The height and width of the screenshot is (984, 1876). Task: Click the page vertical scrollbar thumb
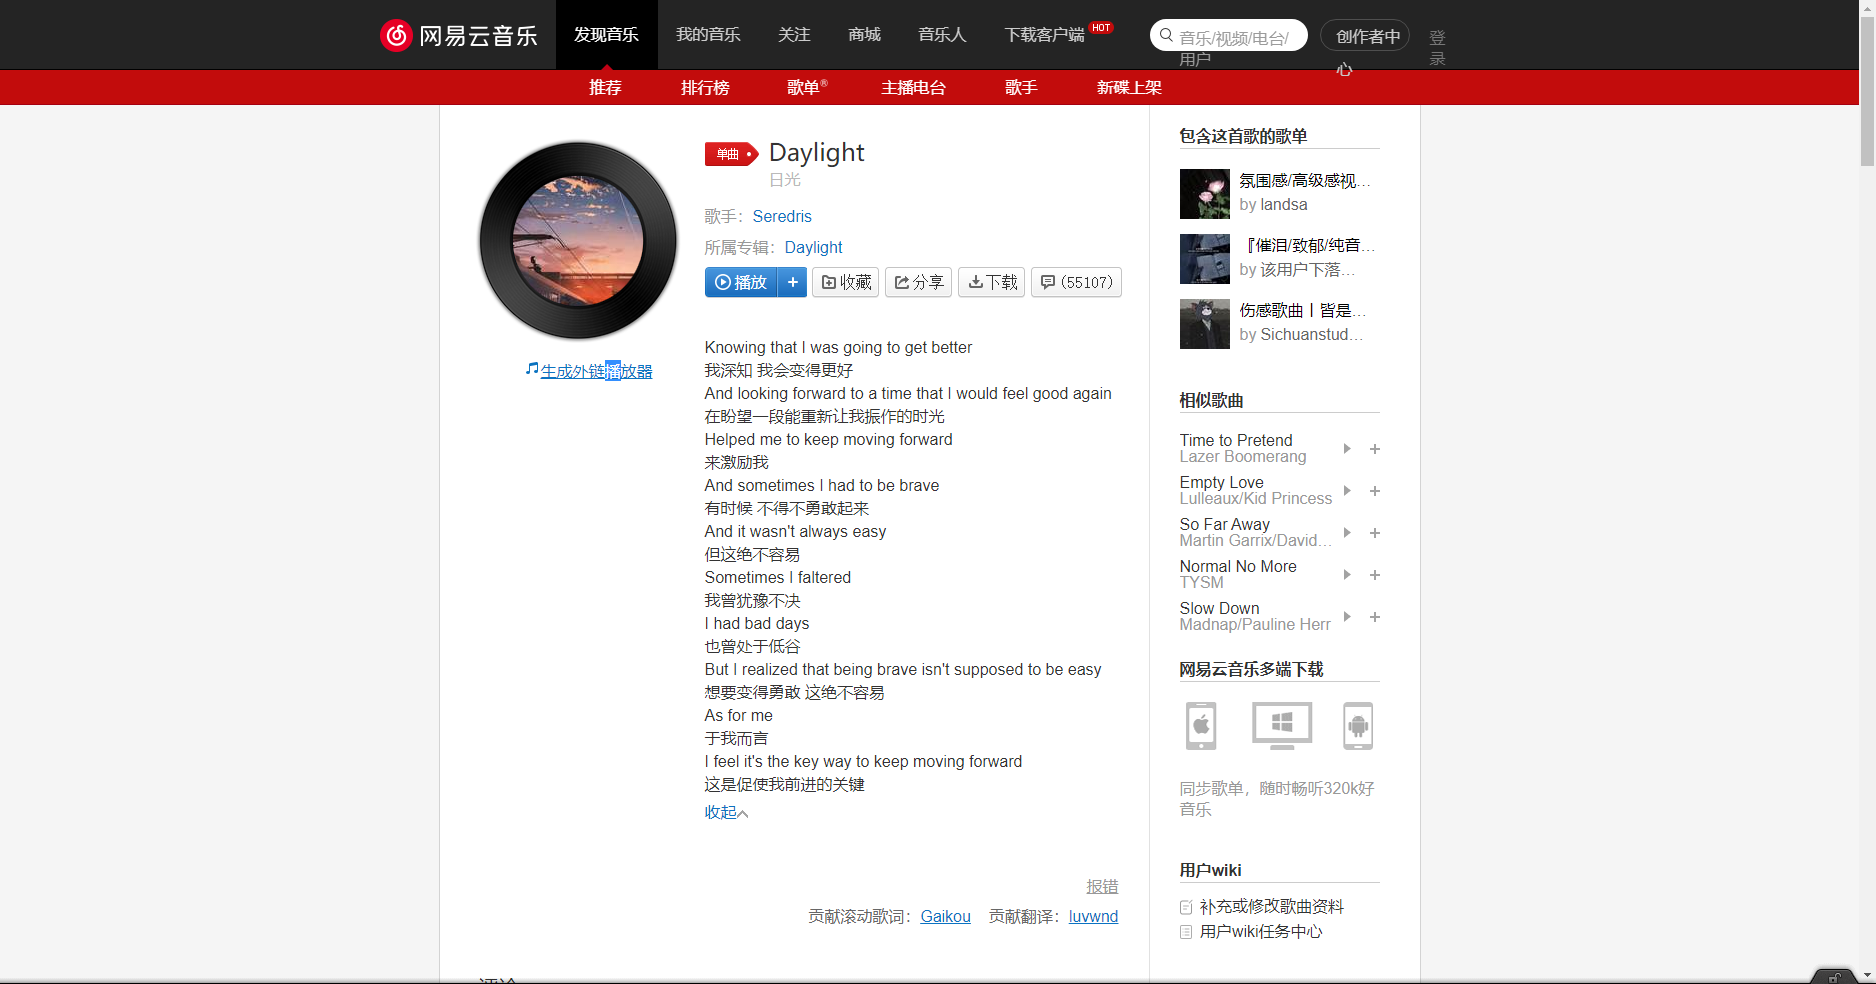(1867, 90)
